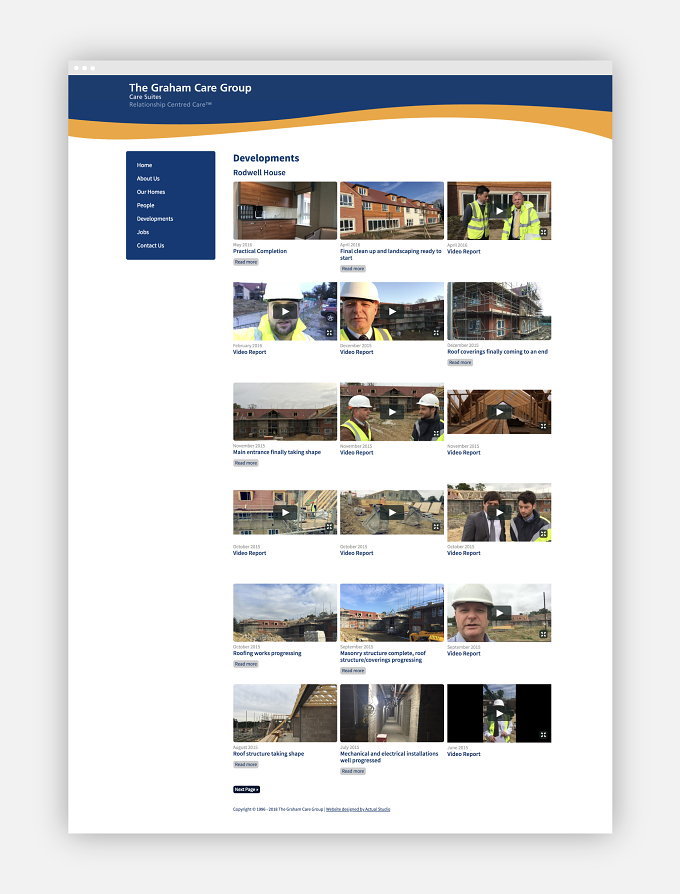The width and height of the screenshot is (680, 894).
Task: Play the June 2015 portrait video
Action: (x=499, y=713)
